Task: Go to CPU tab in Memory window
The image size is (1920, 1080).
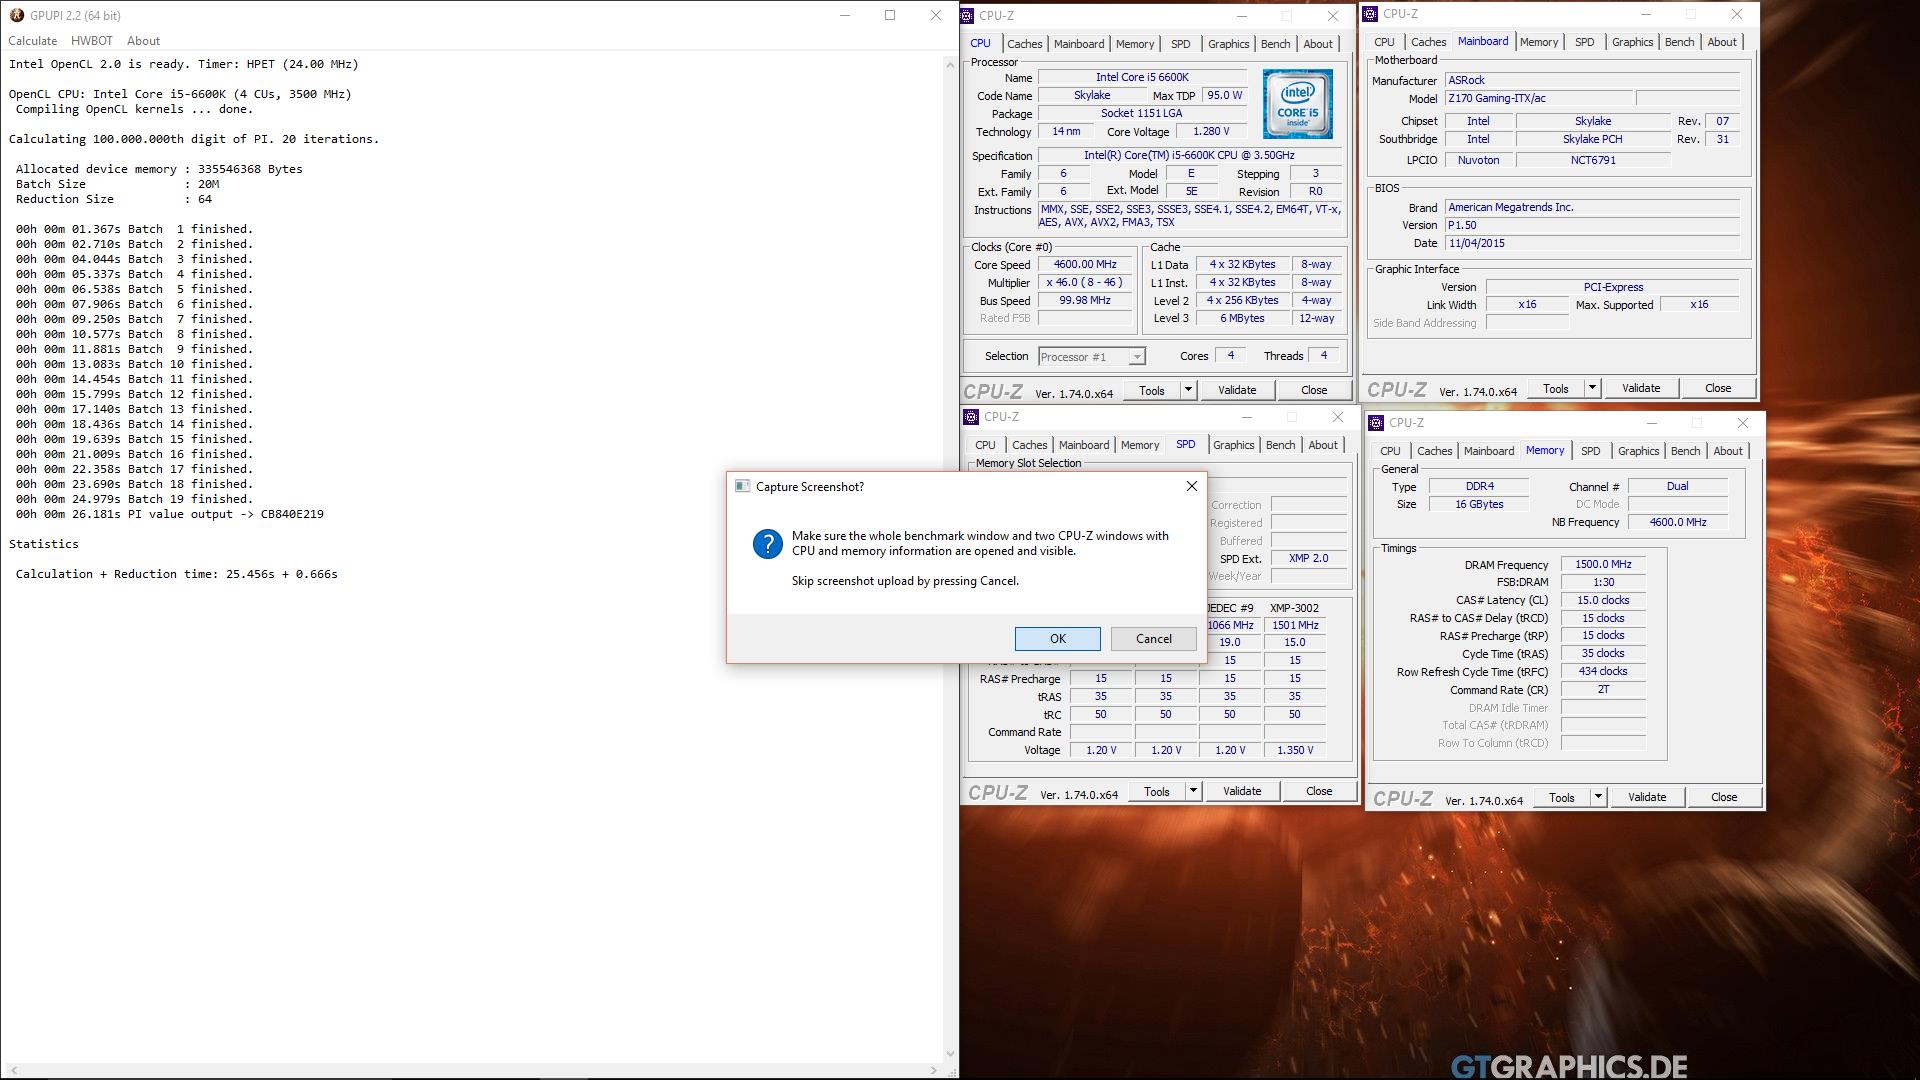Action: tap(1390, 451)
